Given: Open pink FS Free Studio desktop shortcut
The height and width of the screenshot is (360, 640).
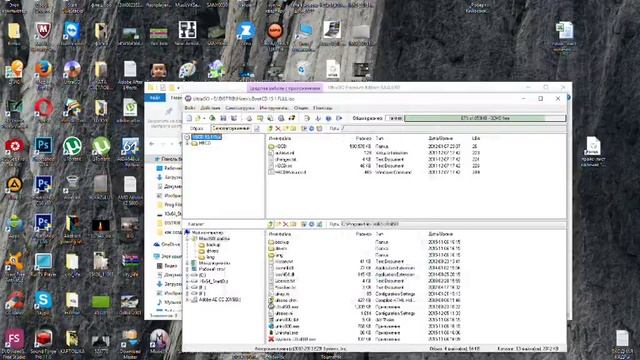Looking at the screenshot, I should click(14, 339).
